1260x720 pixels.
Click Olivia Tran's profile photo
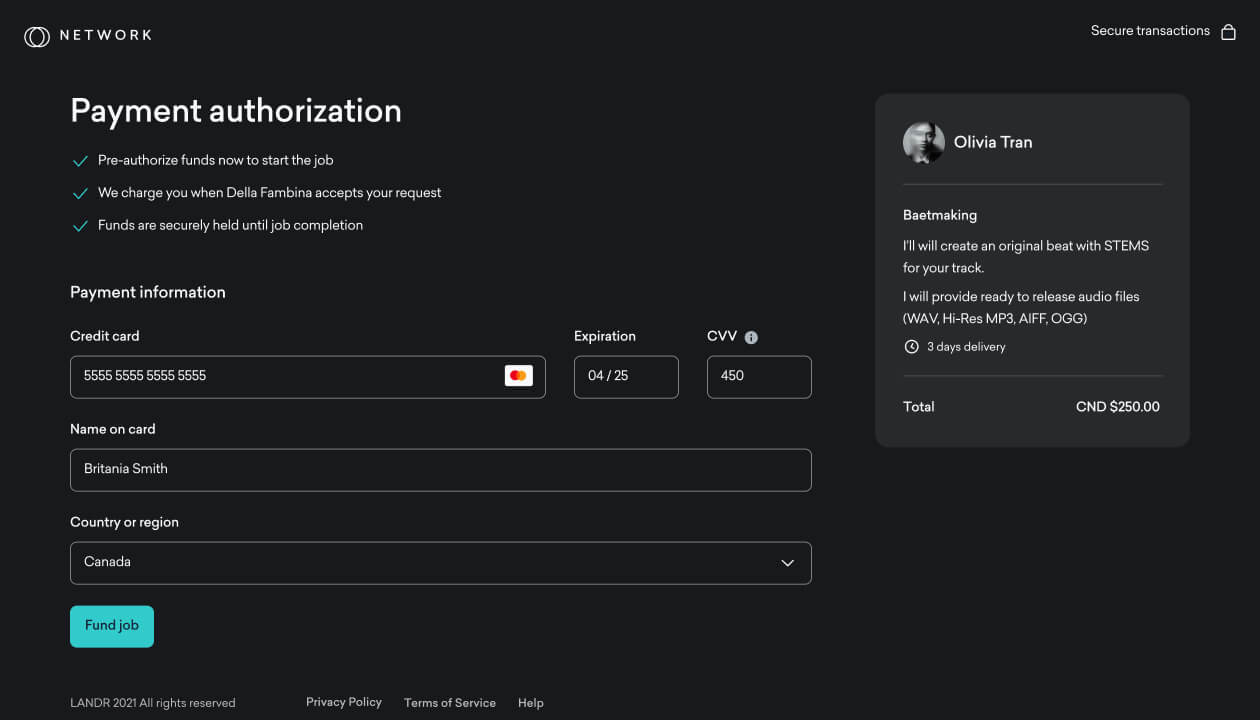point(923,142)
